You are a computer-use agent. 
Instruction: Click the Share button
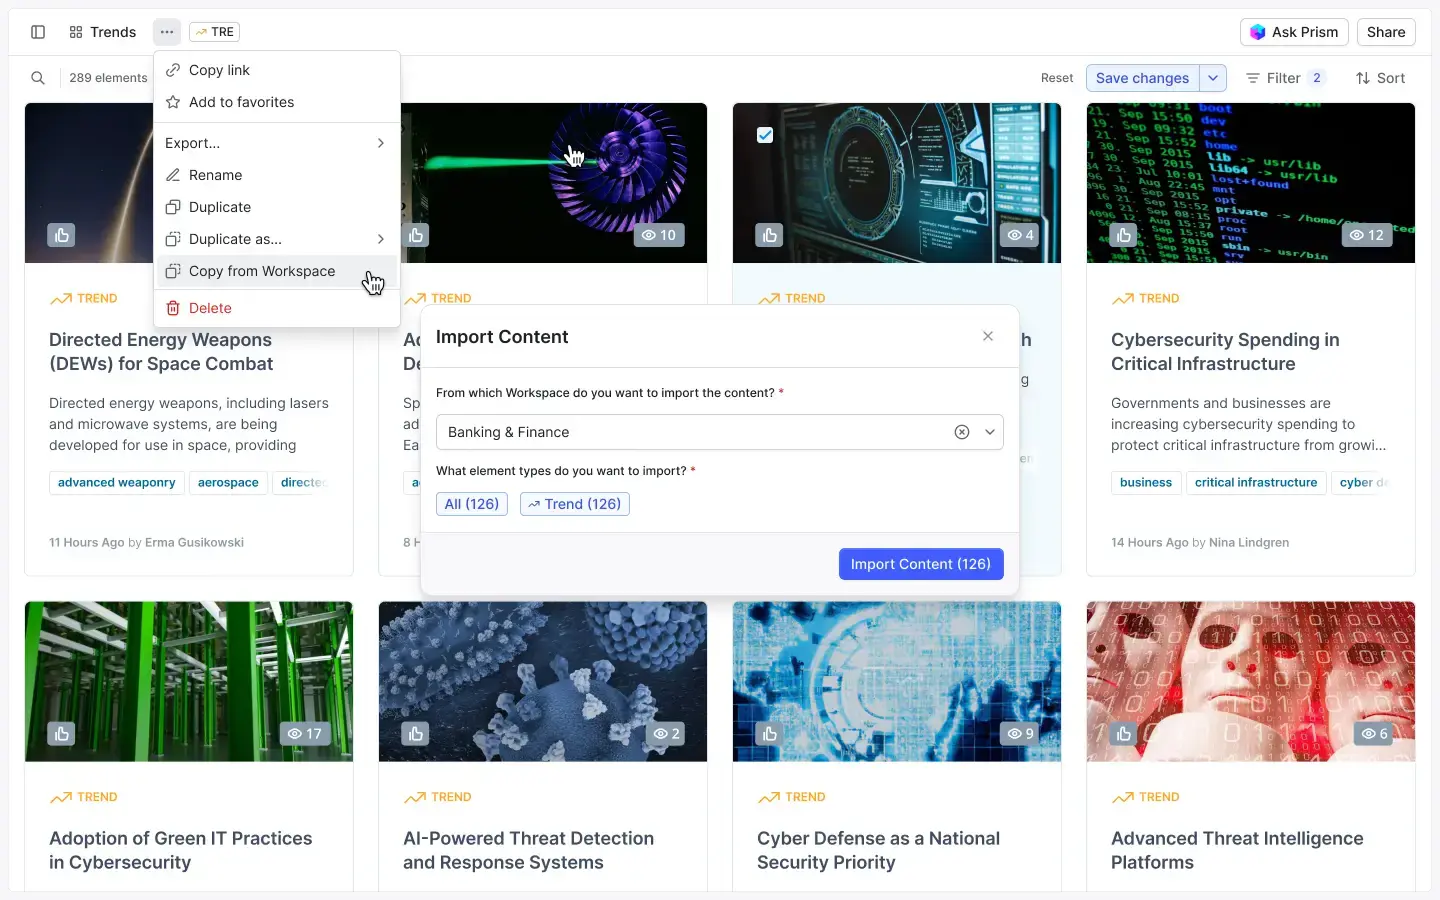pos(1386,32)
